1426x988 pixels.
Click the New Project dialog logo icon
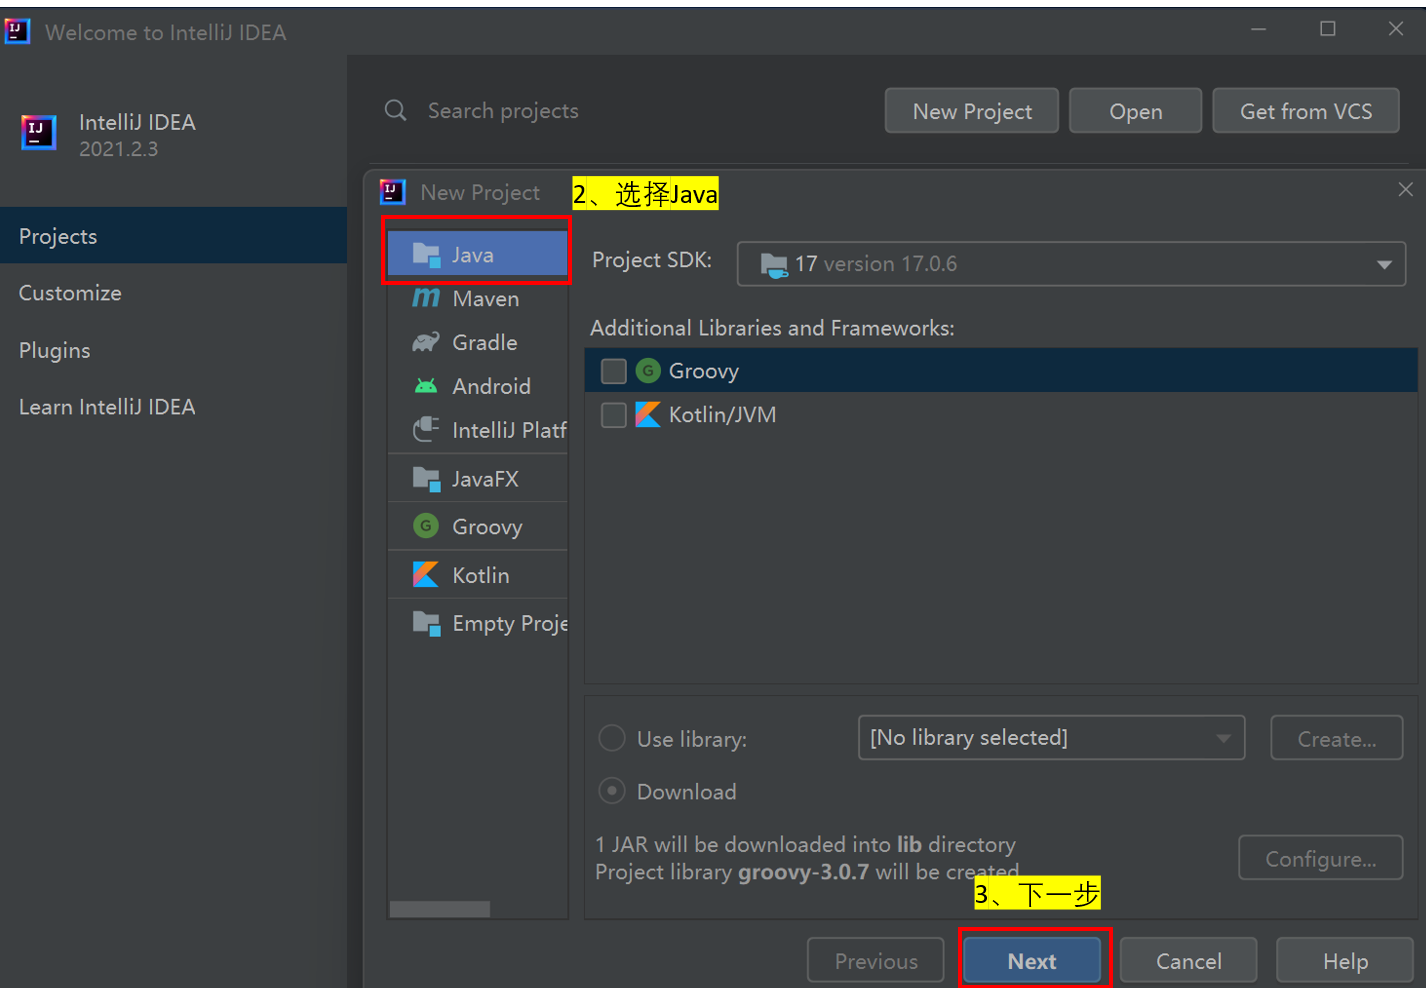tap(393, 192)
